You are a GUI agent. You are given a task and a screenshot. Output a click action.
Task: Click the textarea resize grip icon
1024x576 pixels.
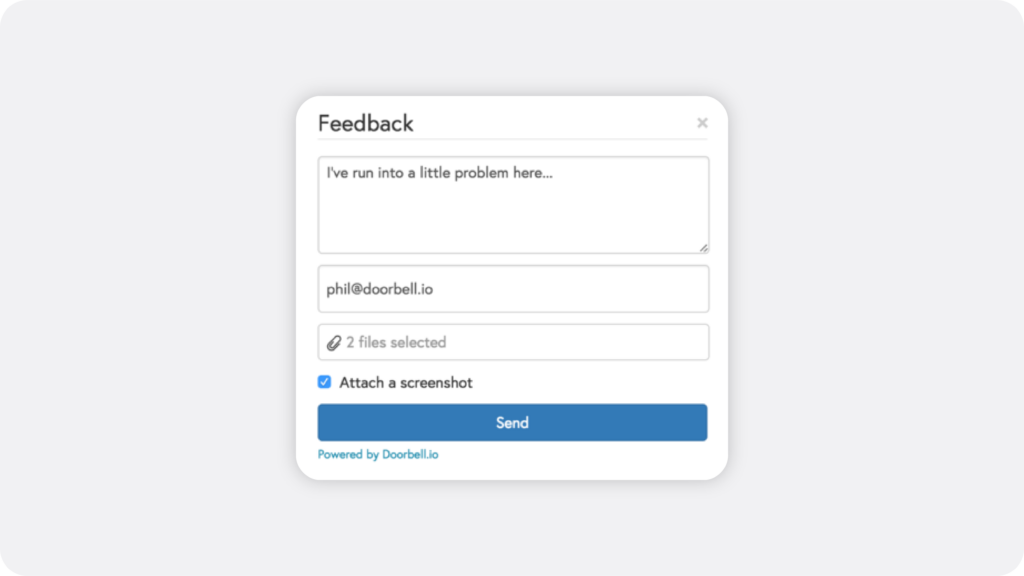(x=703, y=248)
